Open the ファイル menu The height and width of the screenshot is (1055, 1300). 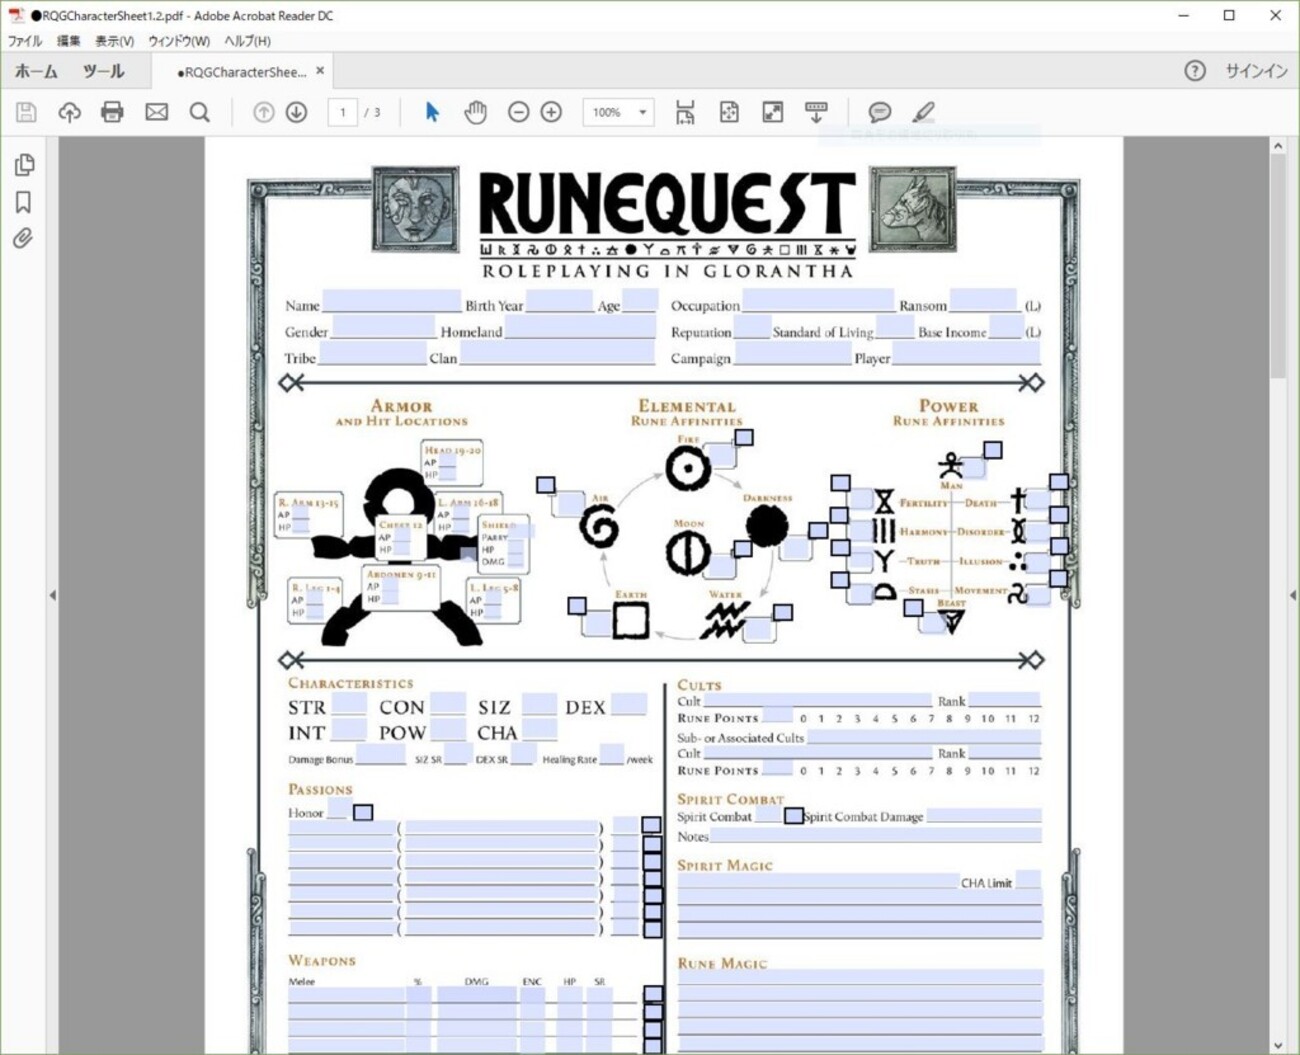[x=25, y=41]
